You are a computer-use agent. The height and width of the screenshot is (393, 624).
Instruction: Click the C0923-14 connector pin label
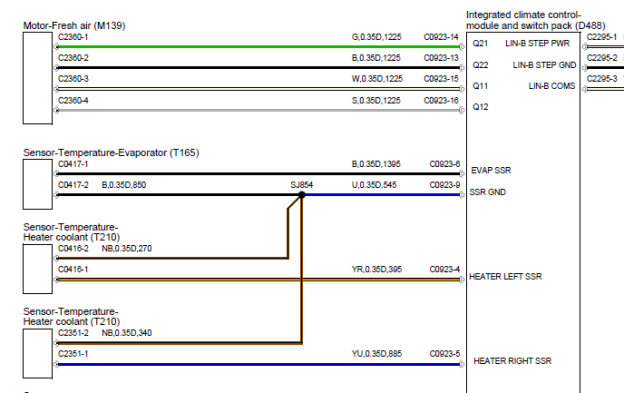(x=441, y=37)
